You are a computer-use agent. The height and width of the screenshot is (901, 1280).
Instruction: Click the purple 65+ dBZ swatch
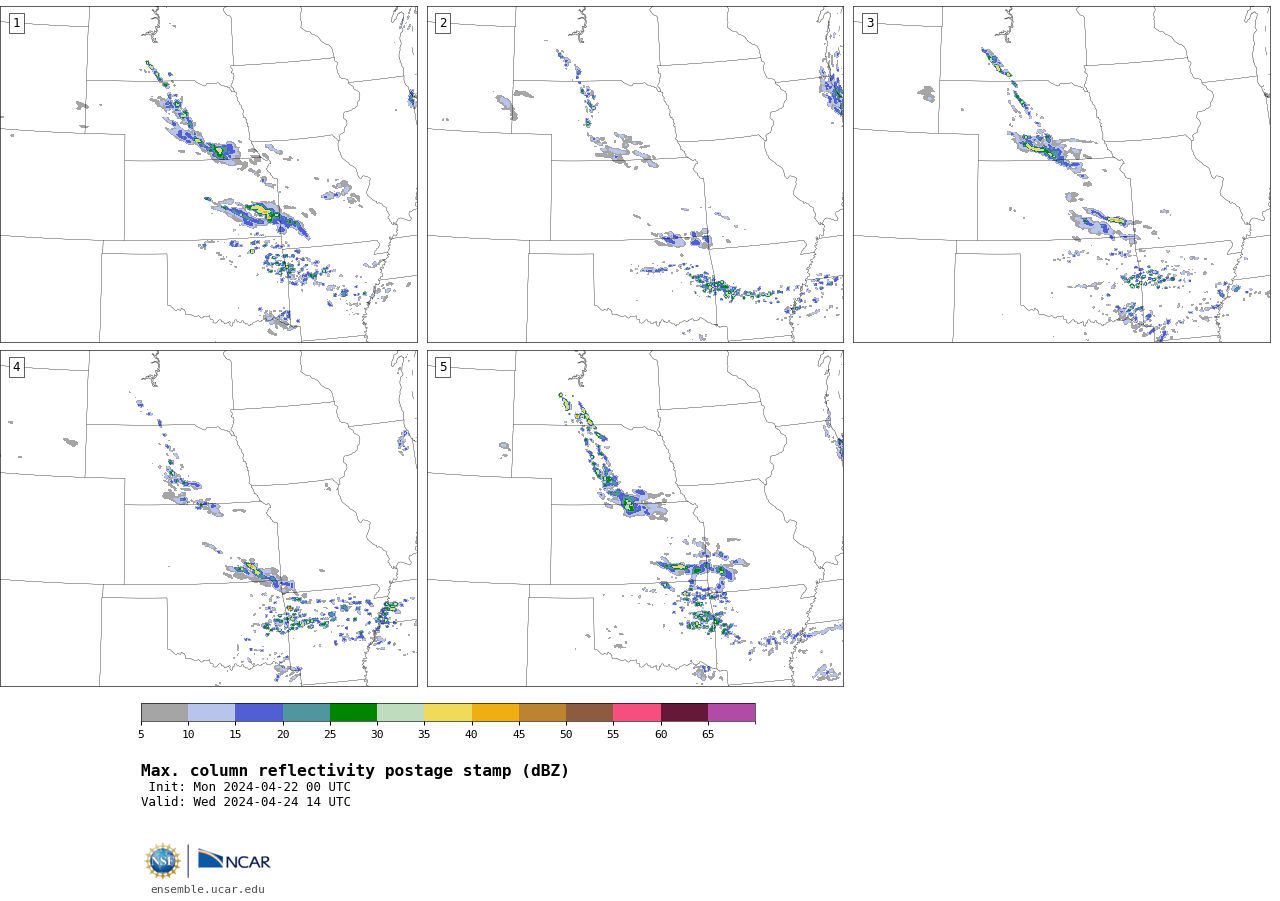click(731, 713)
